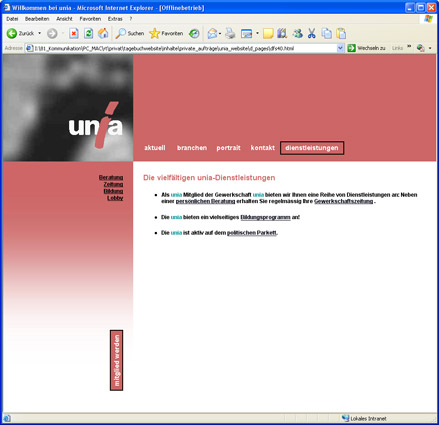
Task: Open the Bearbeiten menu
Action: 37,19
